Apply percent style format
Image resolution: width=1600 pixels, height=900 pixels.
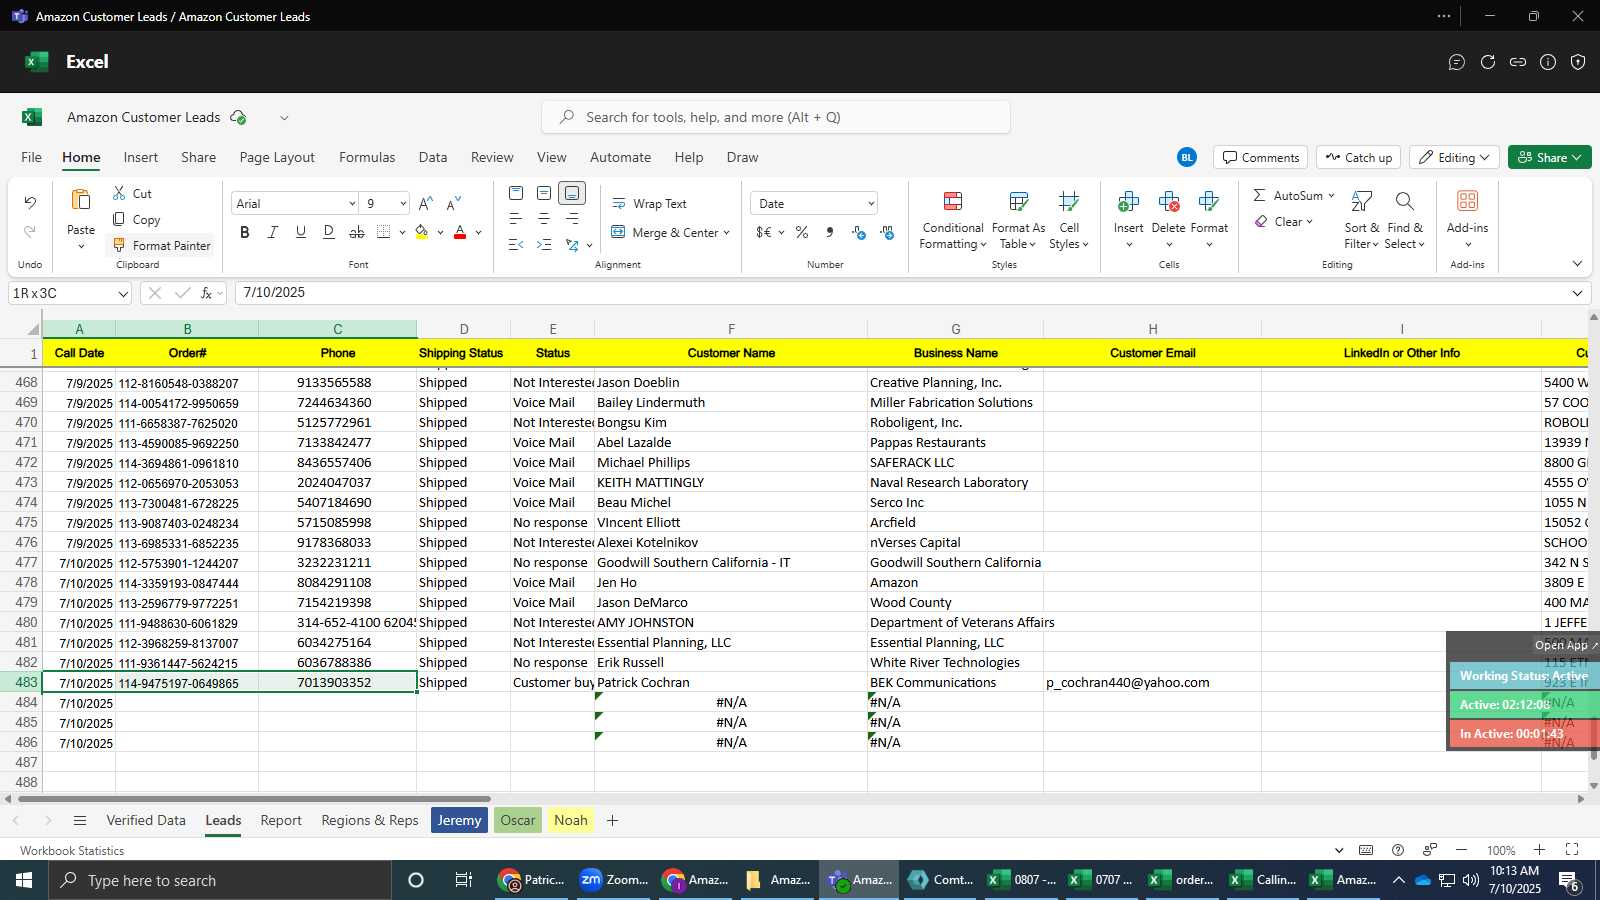(x=802, y=232)
